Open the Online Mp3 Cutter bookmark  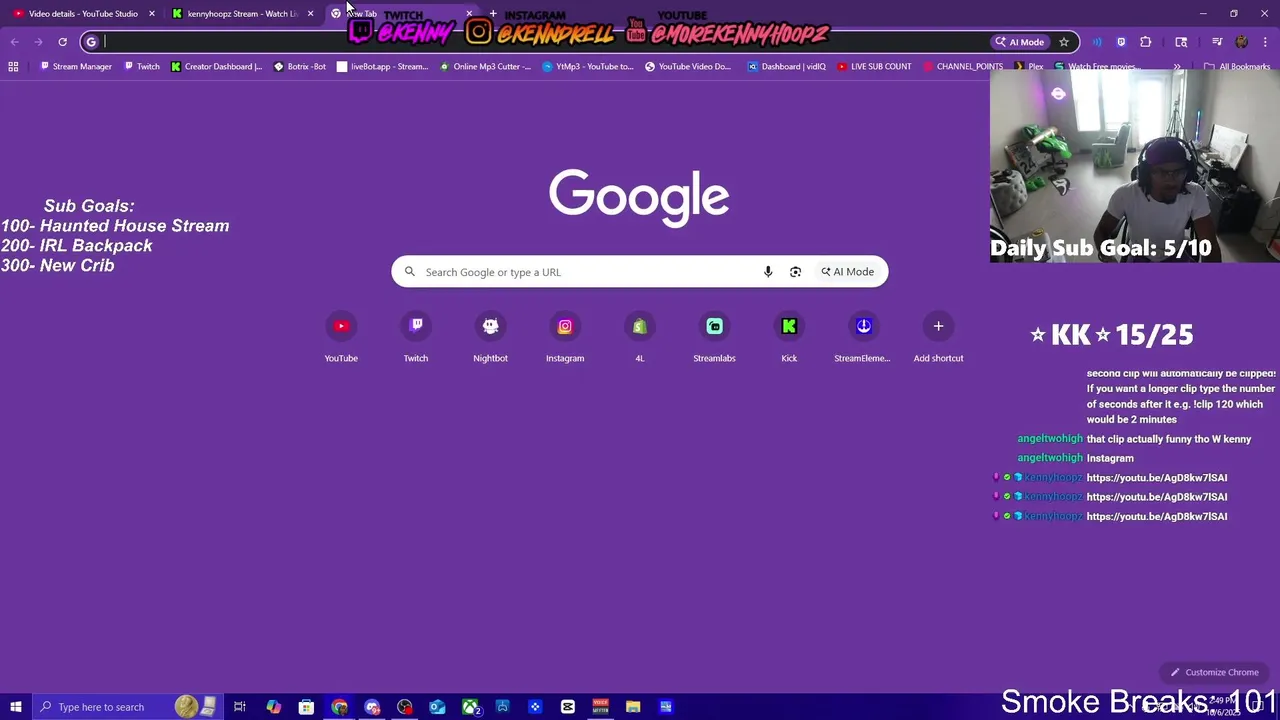pos(485,67)
